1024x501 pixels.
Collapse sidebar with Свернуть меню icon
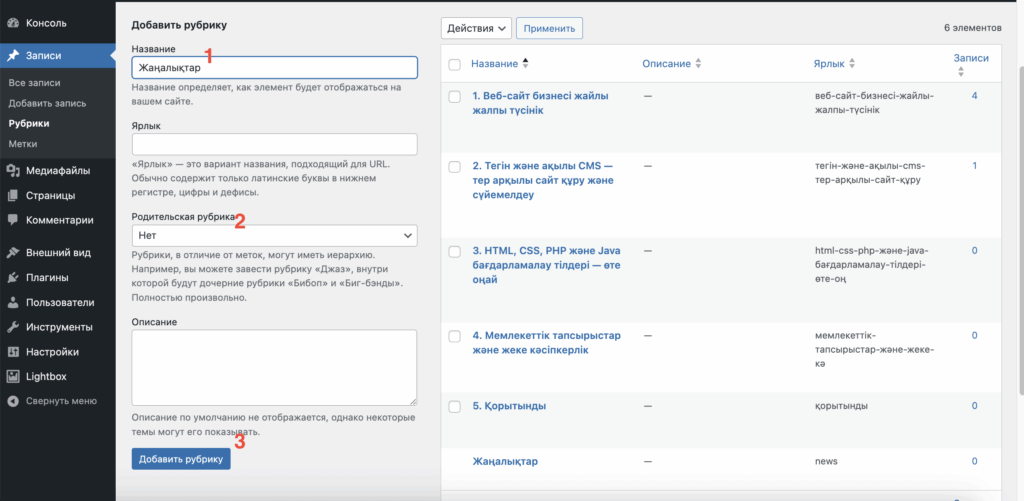[13, 401]
